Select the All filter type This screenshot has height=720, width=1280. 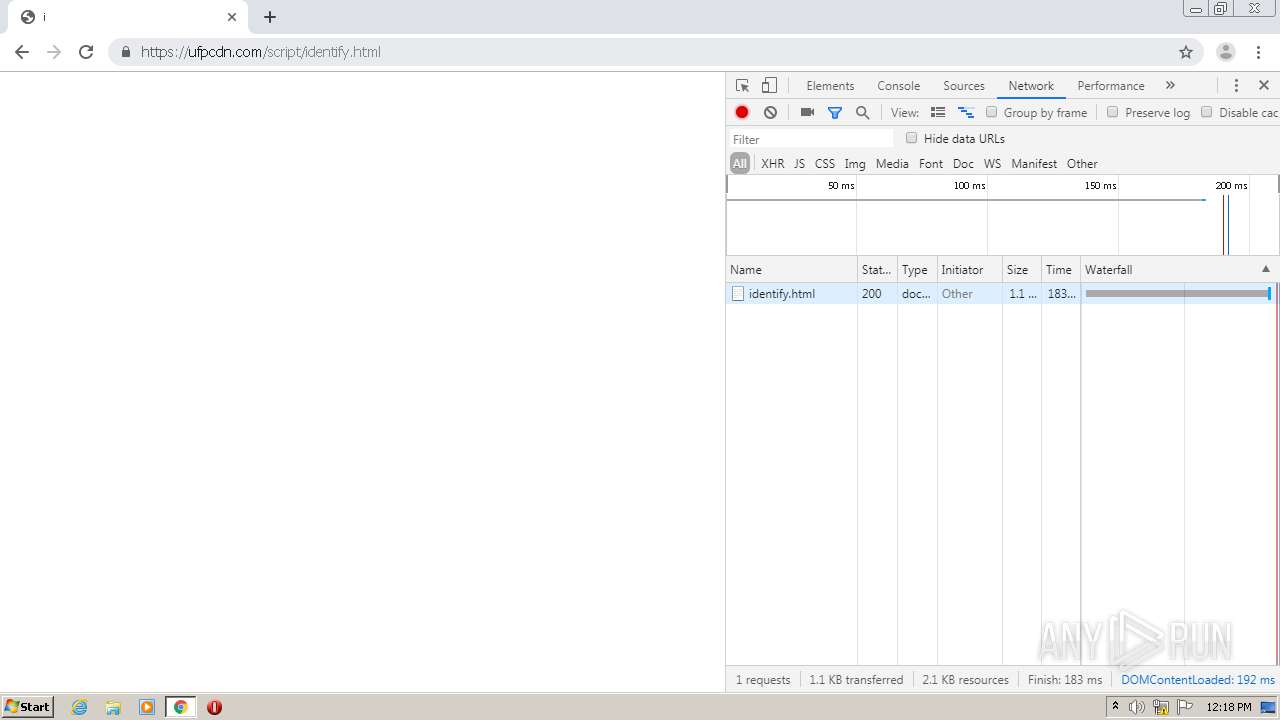[x=740, y=163]
